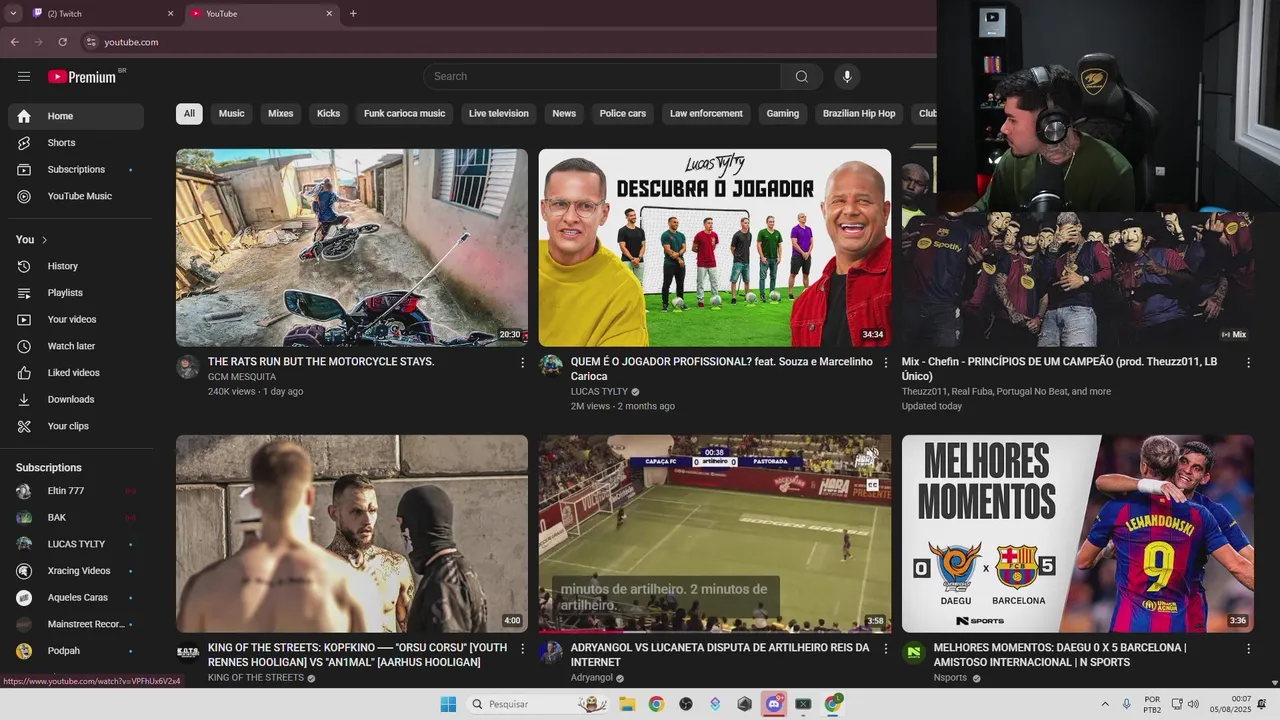1280x720 pixels.
Task: Open Mainstreet Records subscription
Action: click(76, 624)
